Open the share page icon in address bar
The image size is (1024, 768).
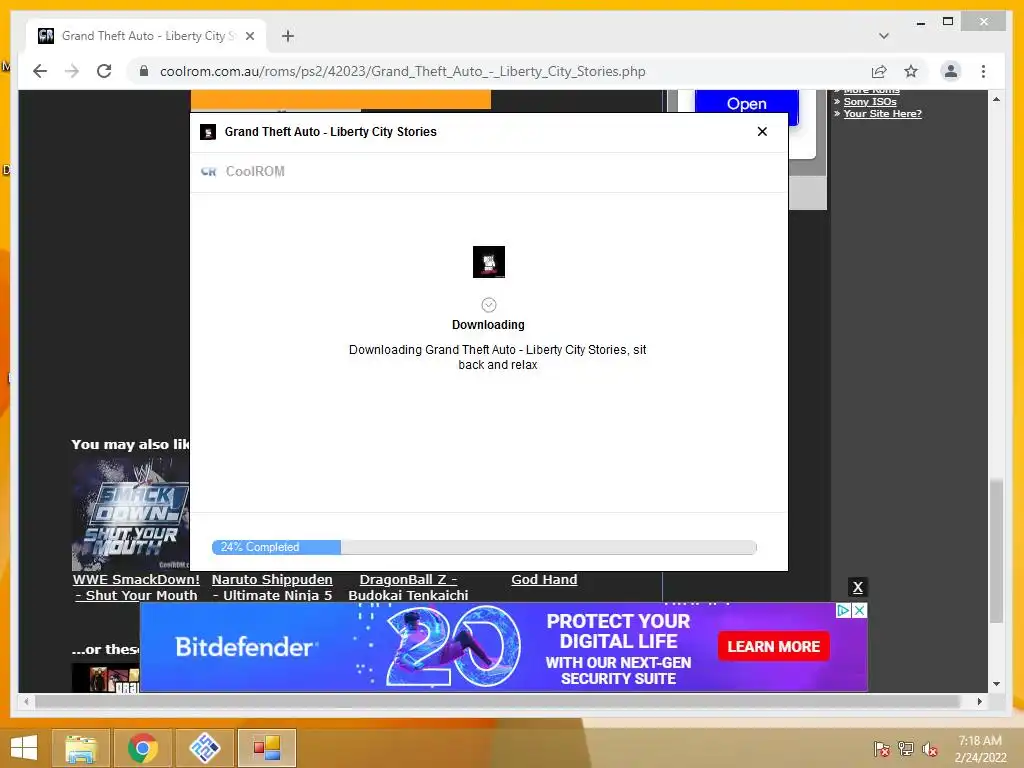879,71
